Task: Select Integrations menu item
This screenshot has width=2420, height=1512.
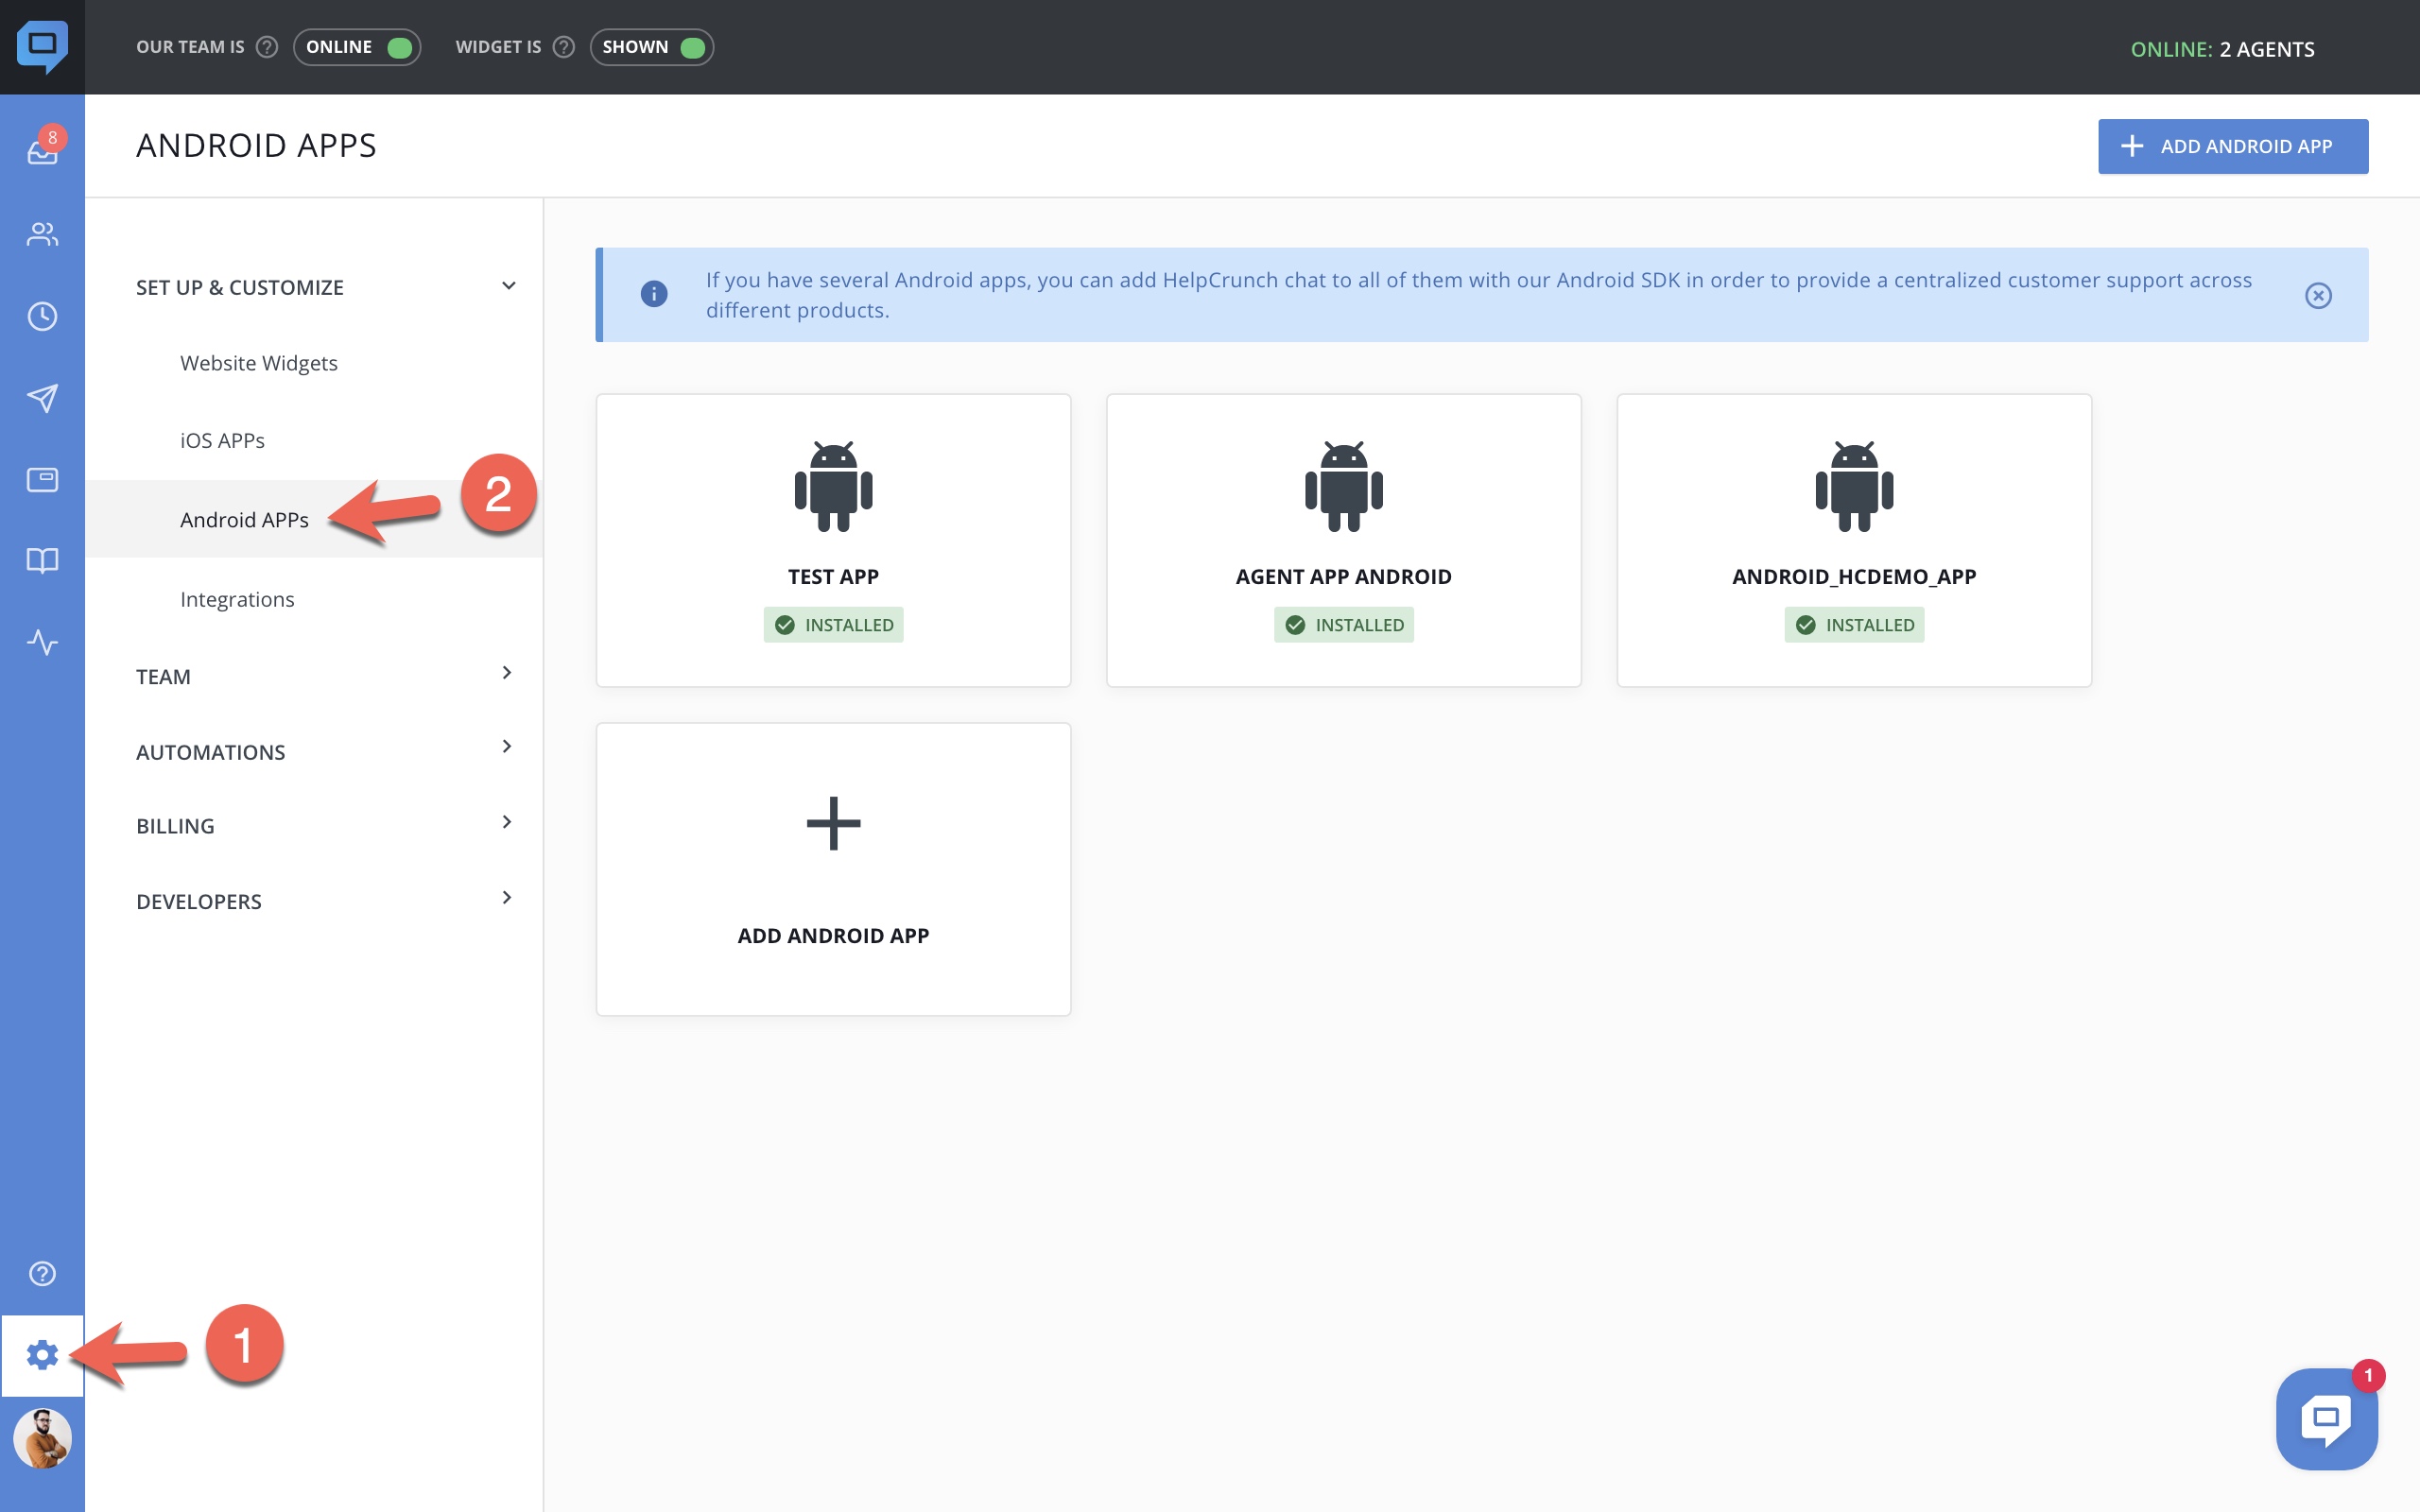Action: [x=237, y=599]
